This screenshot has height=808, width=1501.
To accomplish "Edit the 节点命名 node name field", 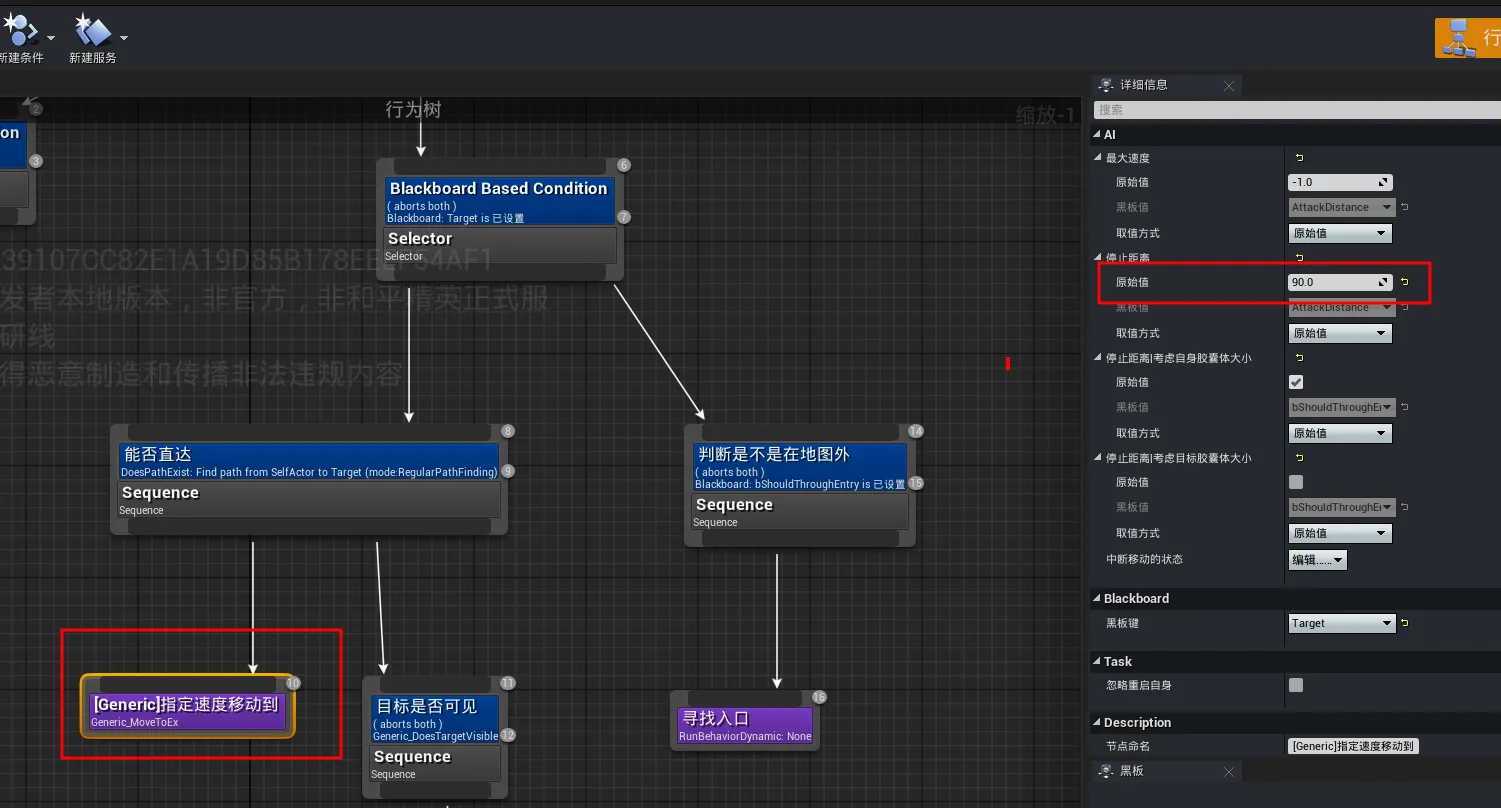I will [1353, 746].
